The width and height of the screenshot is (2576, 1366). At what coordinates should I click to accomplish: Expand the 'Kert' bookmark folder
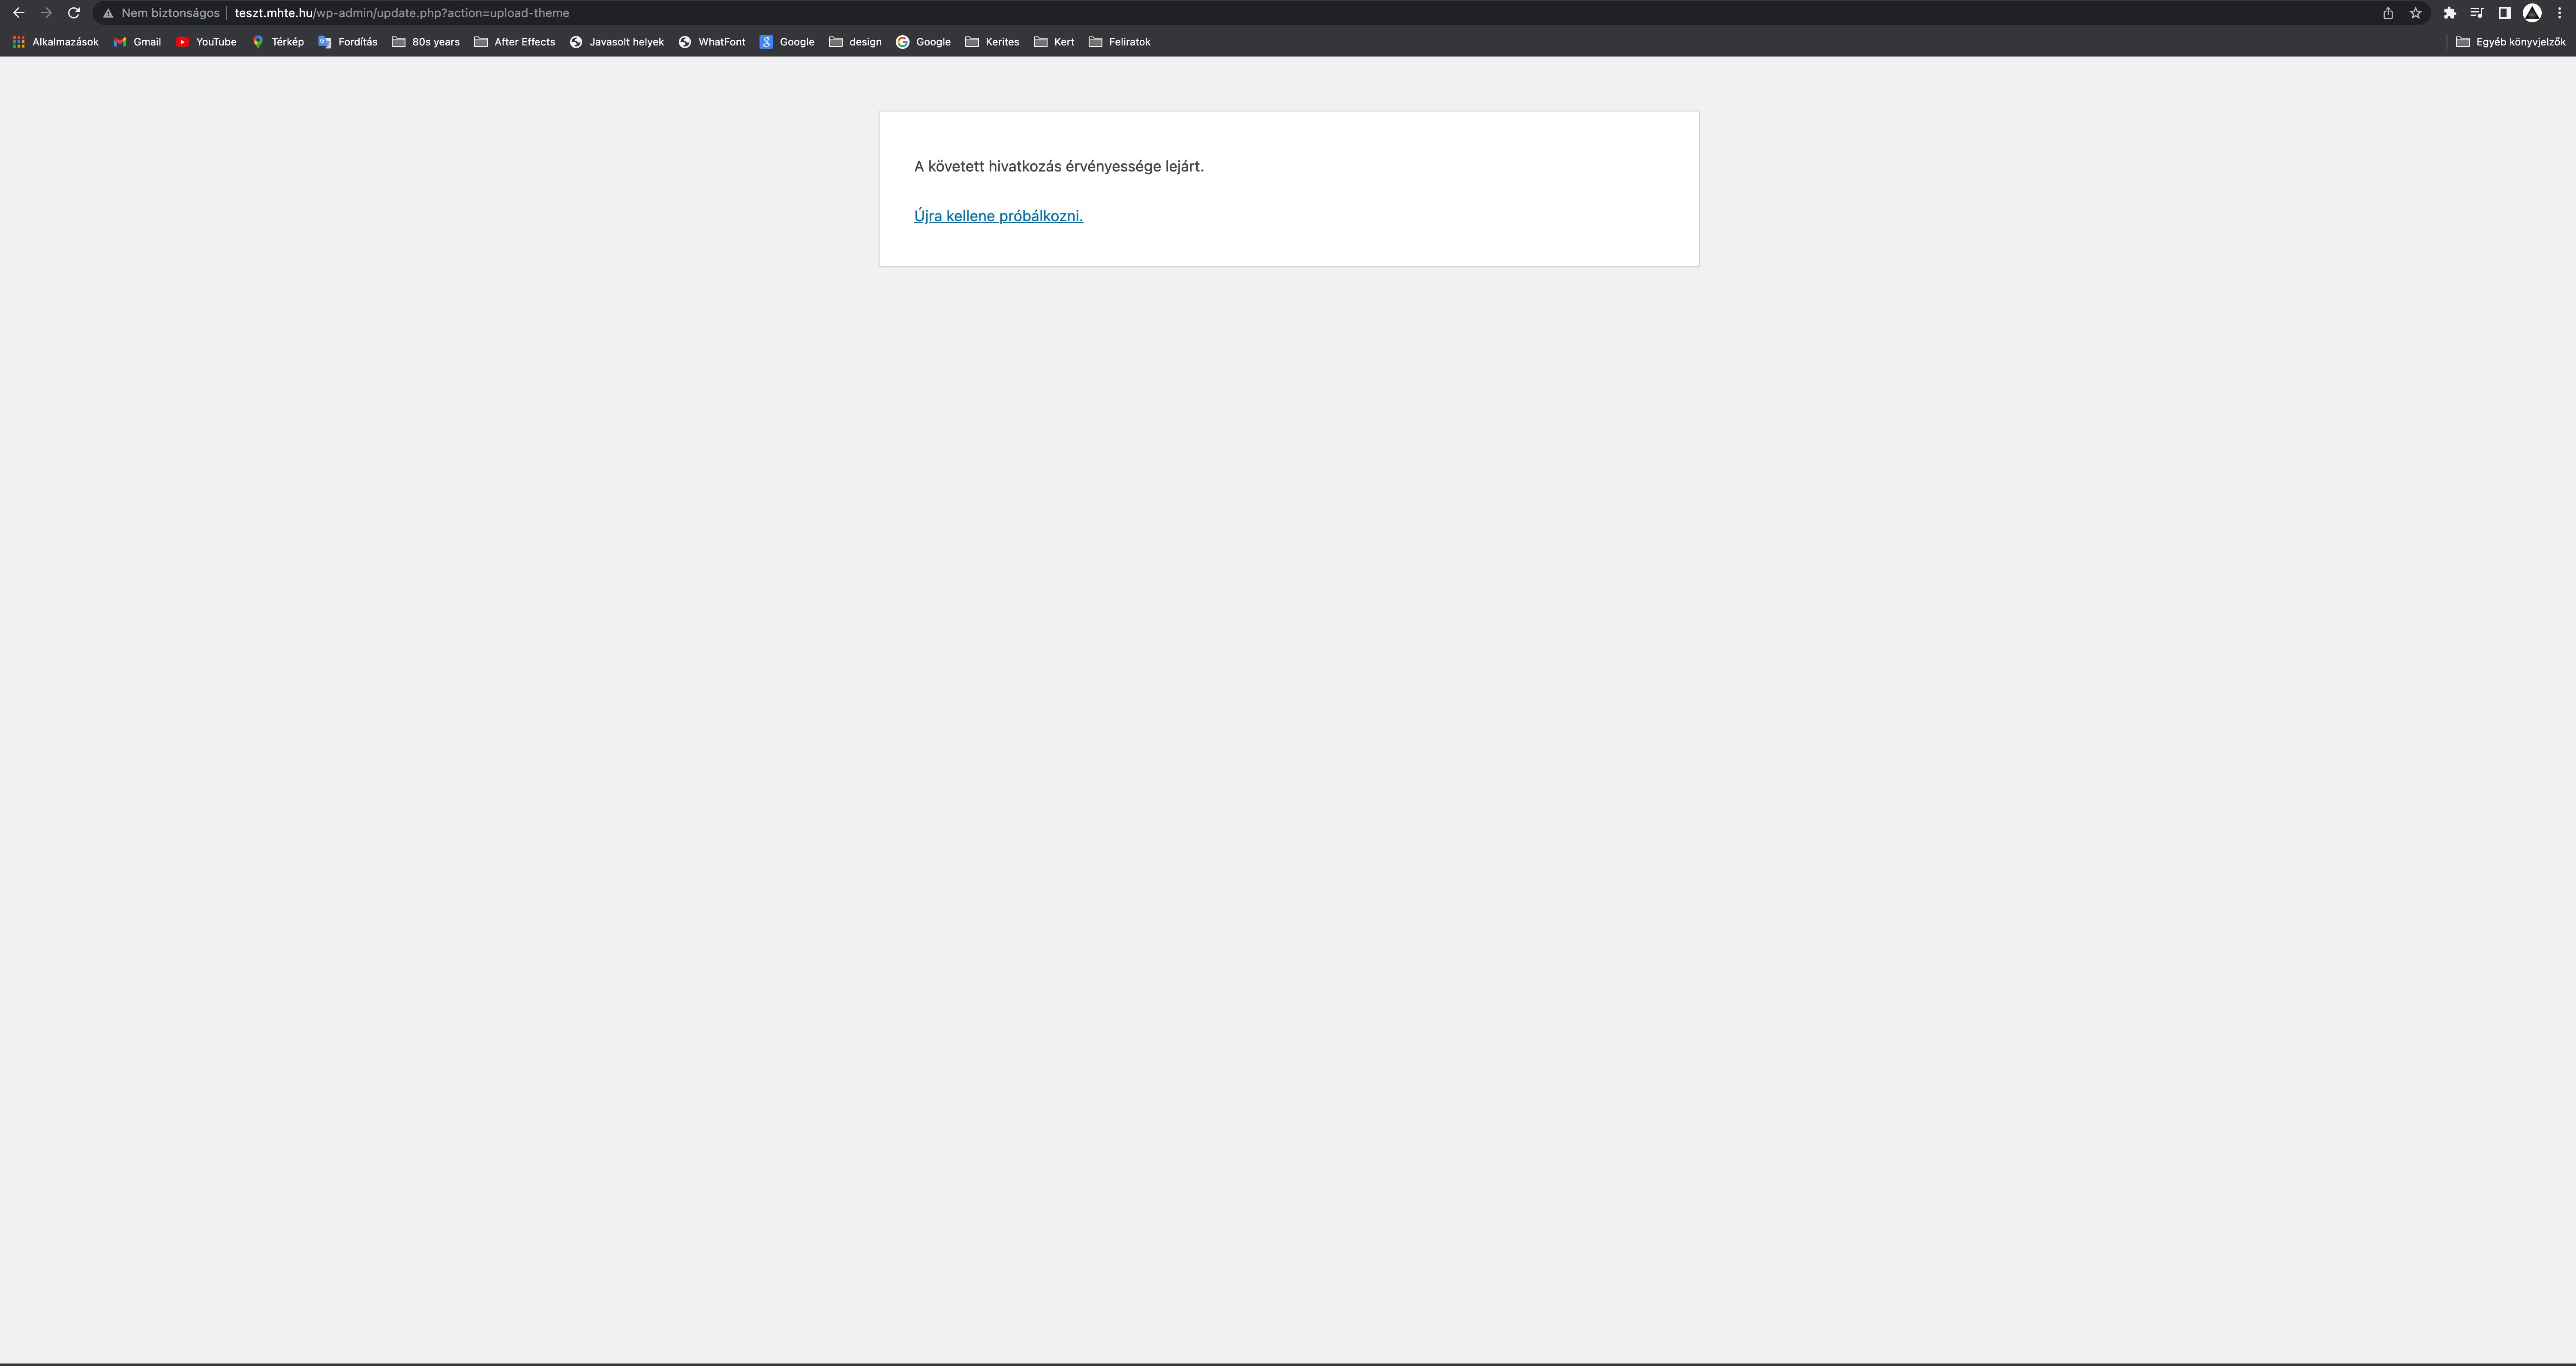(x=1054, y=42)
